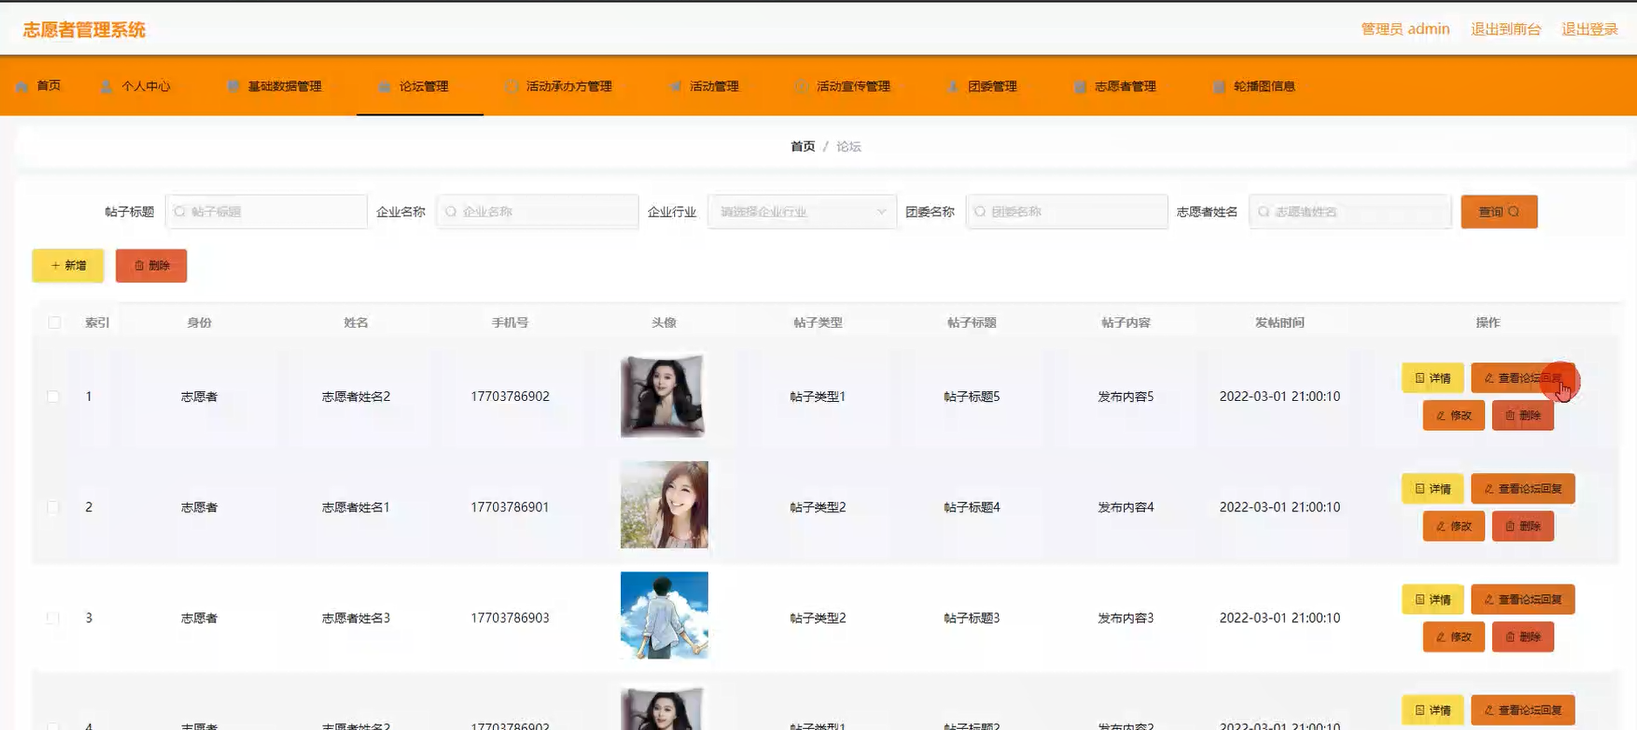Open the 基础数据管理 menu

pyautogui.click(x=274, y=86)
